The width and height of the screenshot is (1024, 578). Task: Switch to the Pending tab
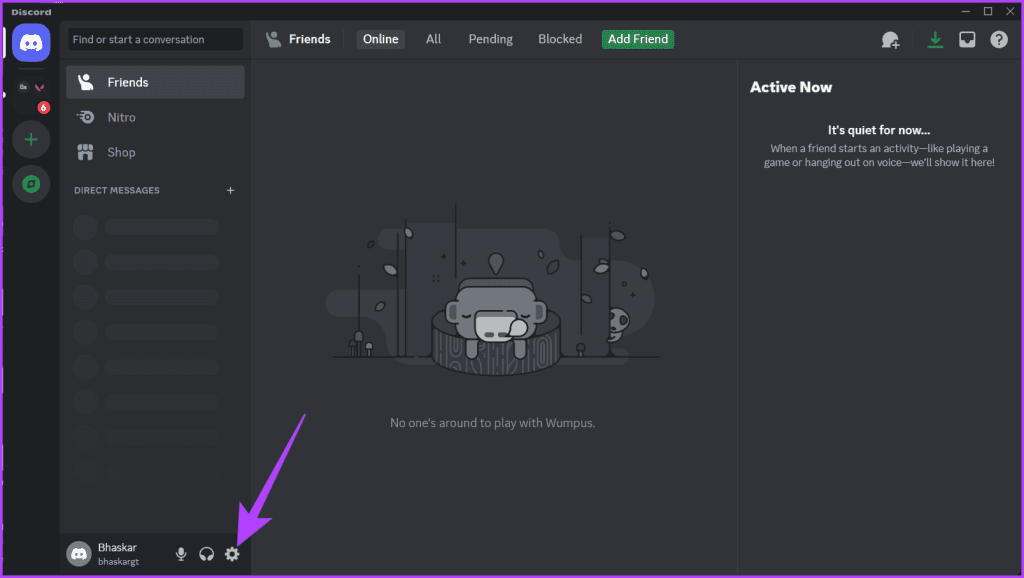click(x=490, y=39)
